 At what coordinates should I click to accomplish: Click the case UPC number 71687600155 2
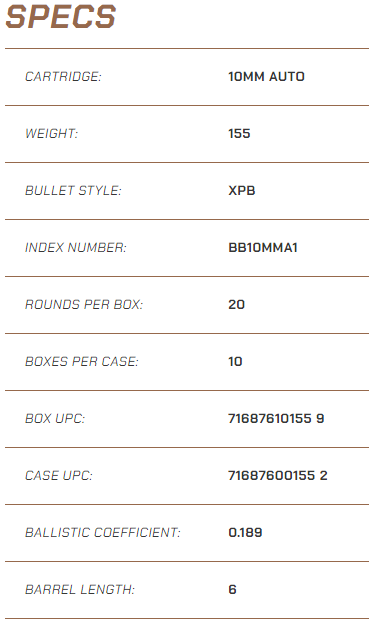click(278, 475)
